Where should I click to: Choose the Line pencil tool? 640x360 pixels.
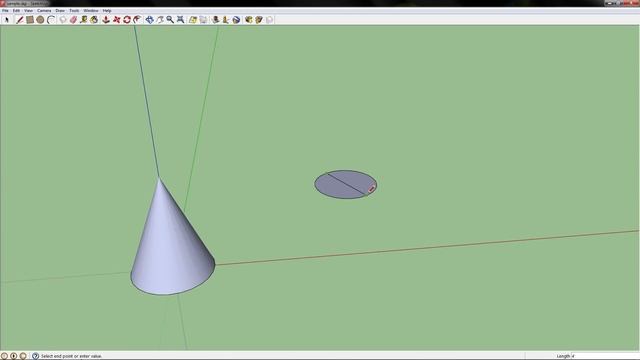point(19,20)
